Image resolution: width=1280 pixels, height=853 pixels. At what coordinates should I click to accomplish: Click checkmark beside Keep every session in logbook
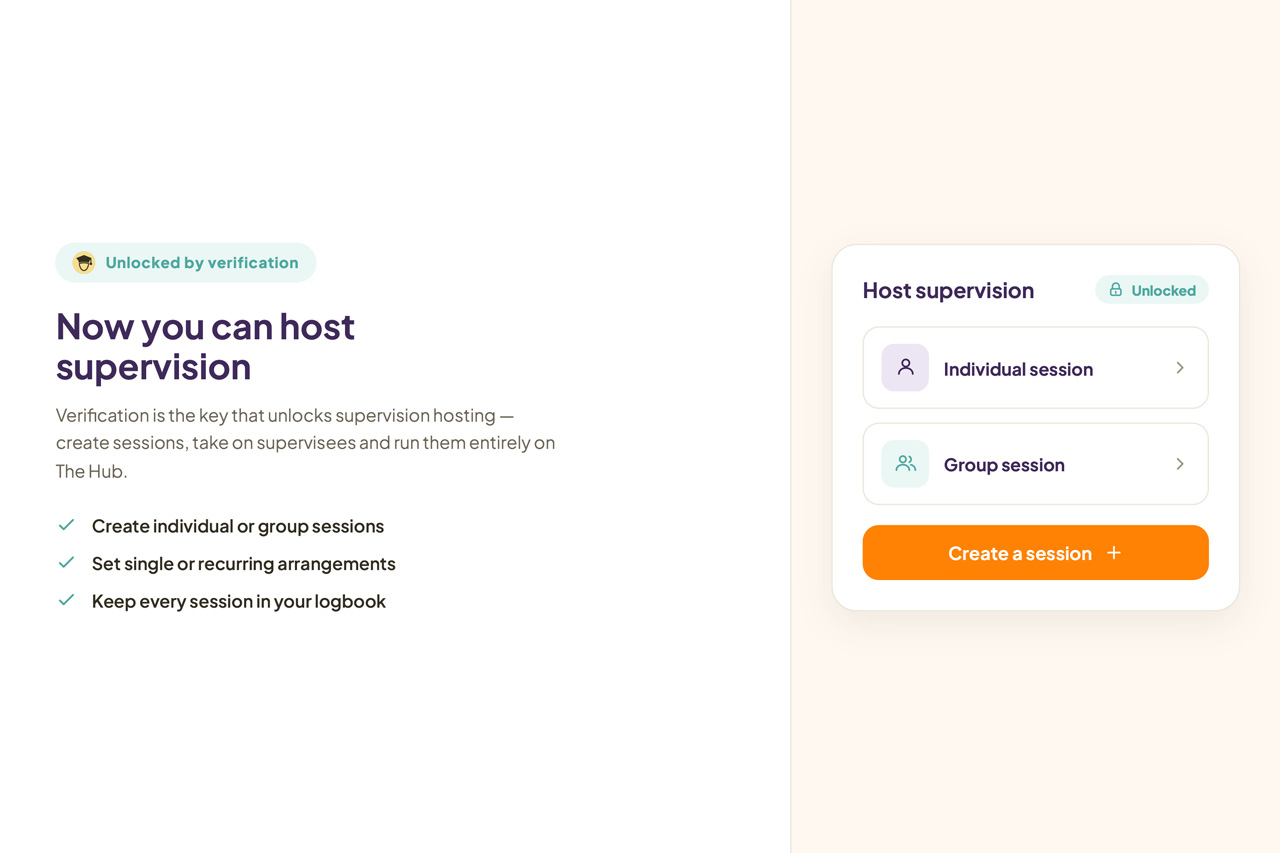pyautogui.click(x=66, y=601)
